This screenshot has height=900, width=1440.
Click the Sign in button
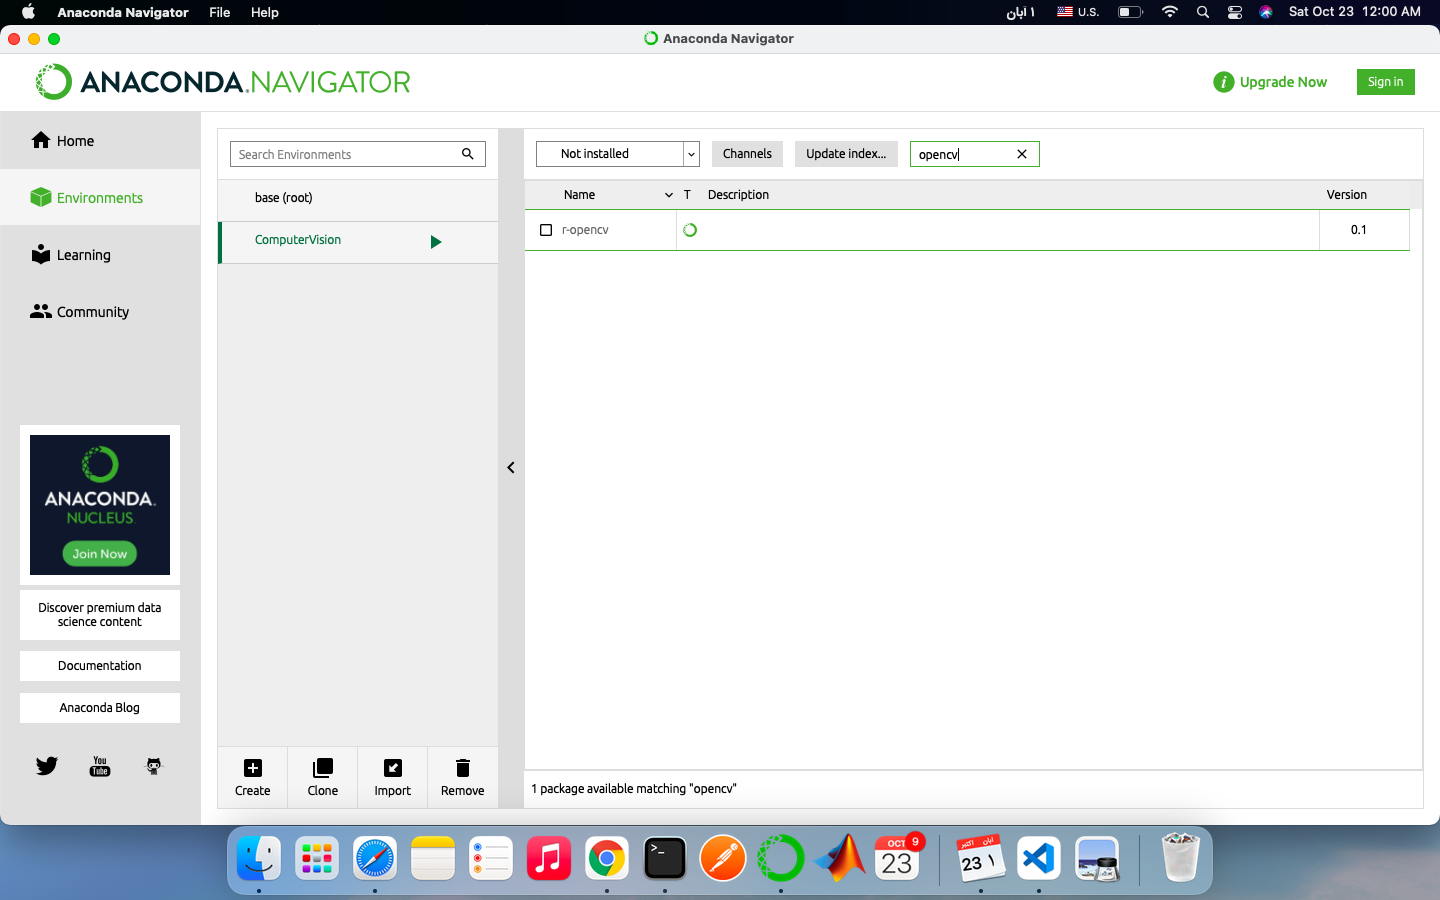pos(1385,82)
